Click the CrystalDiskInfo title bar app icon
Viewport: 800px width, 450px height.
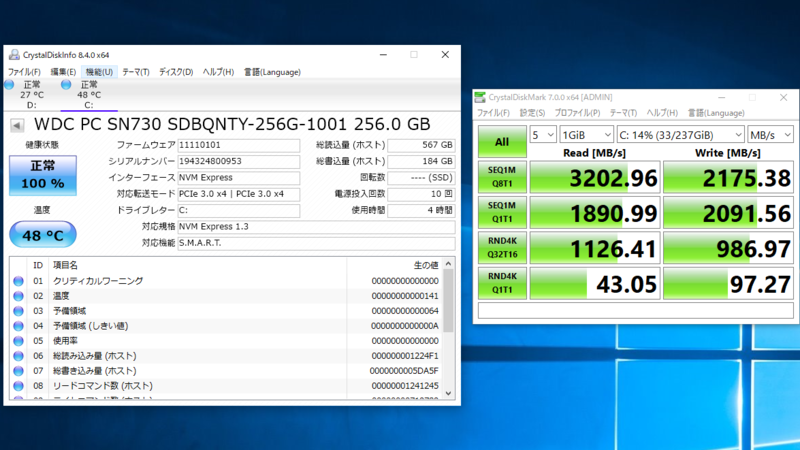tap(14, 55)
